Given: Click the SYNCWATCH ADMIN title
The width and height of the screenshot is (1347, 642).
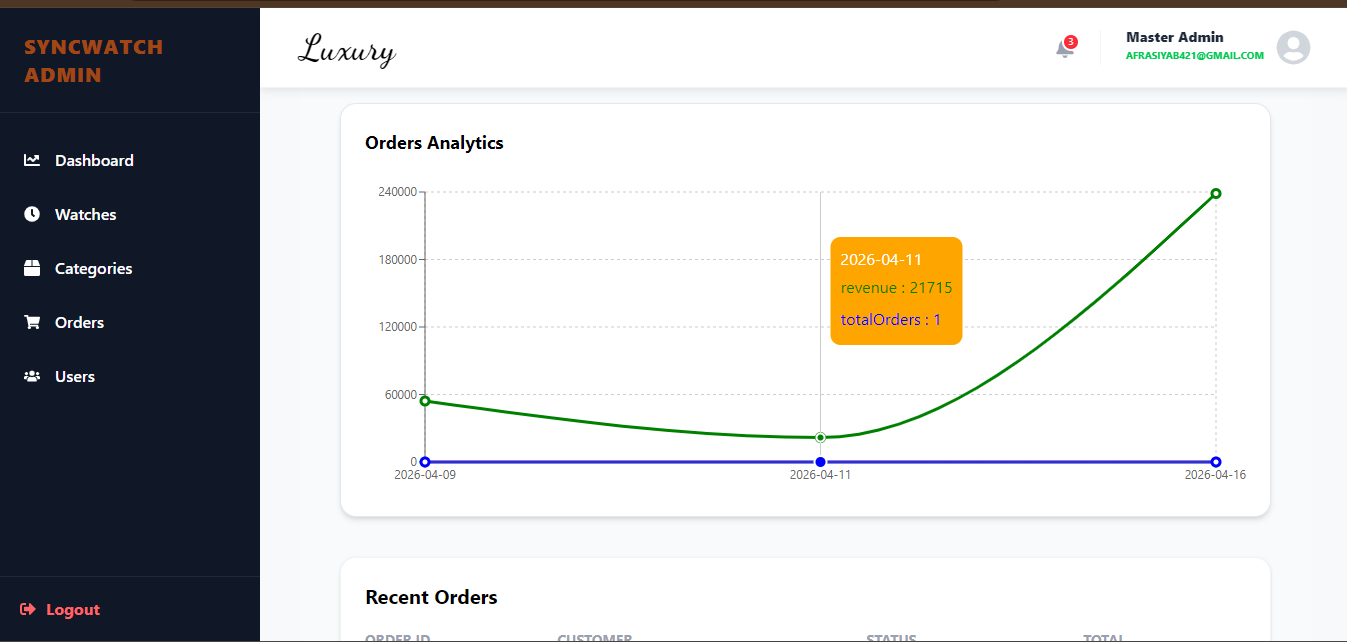Looking at the screenshot, I should [93, 61].
